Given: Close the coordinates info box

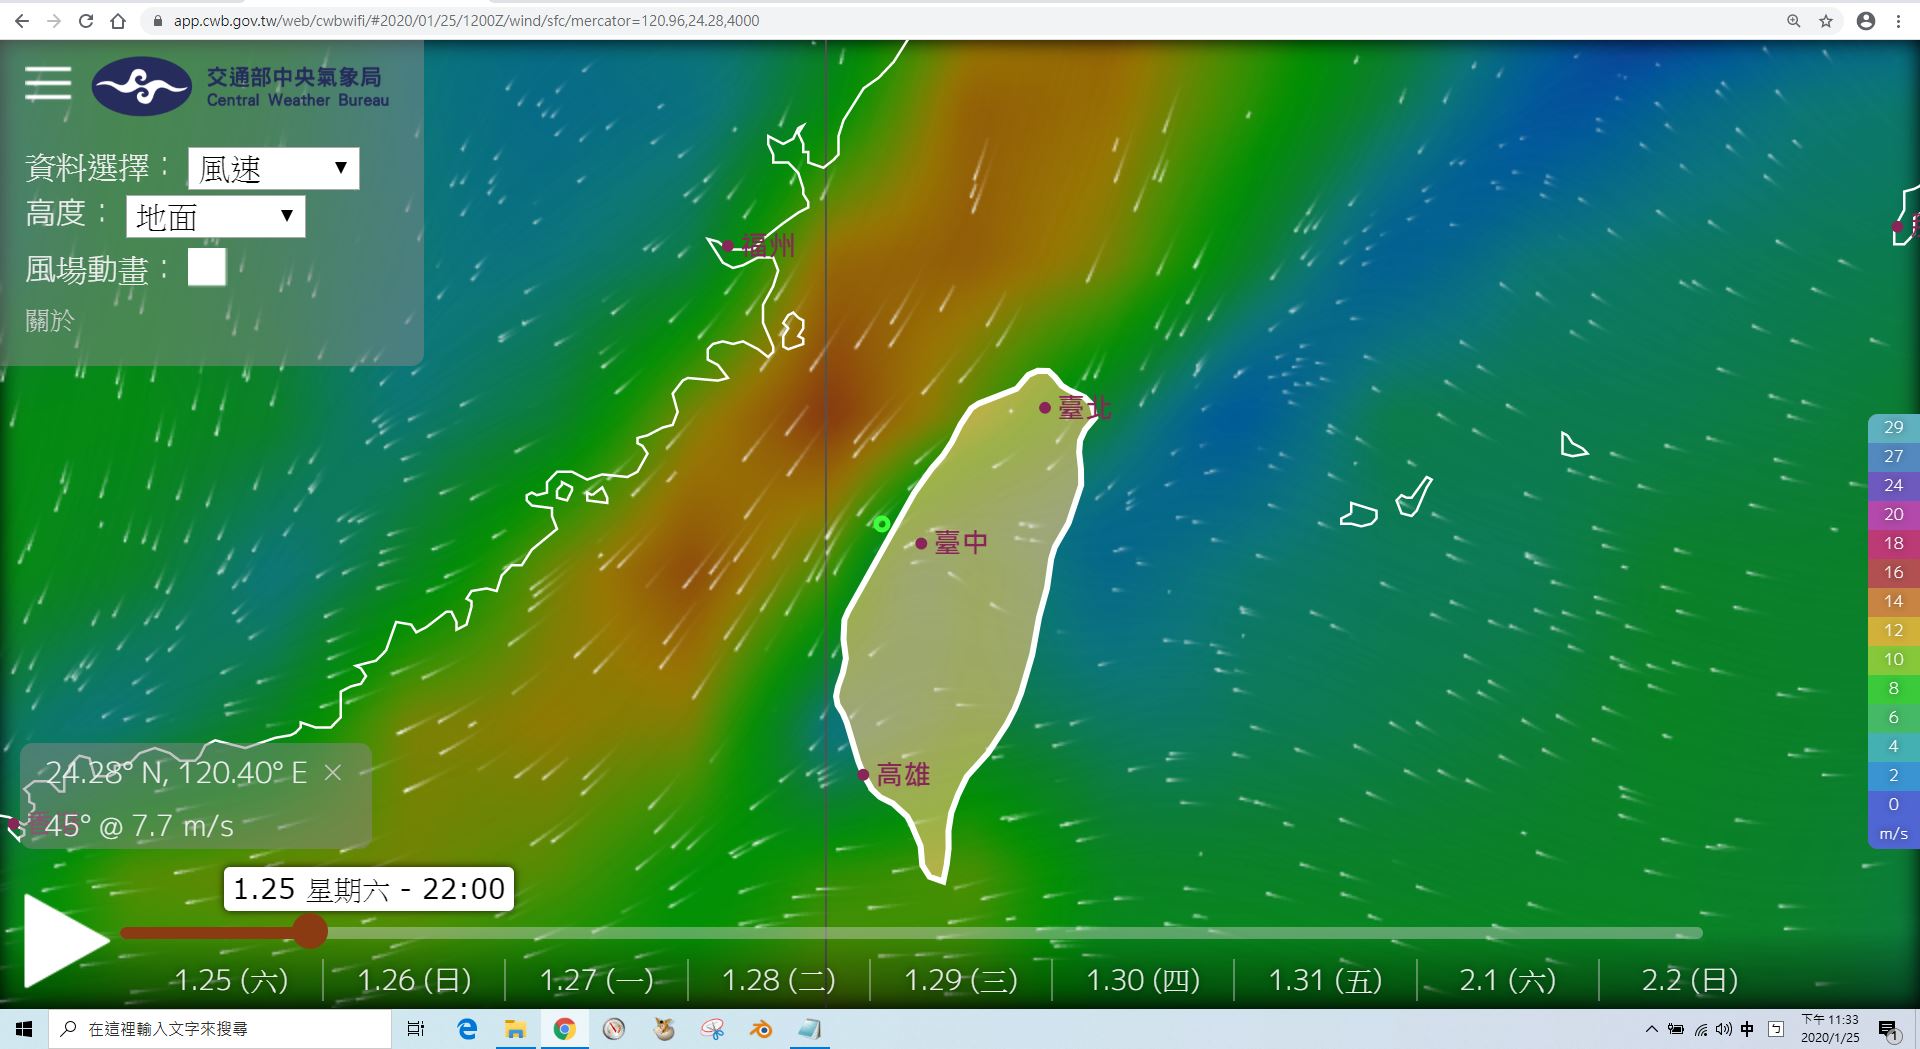Looking at the screenshot, I should coord(333,772).
